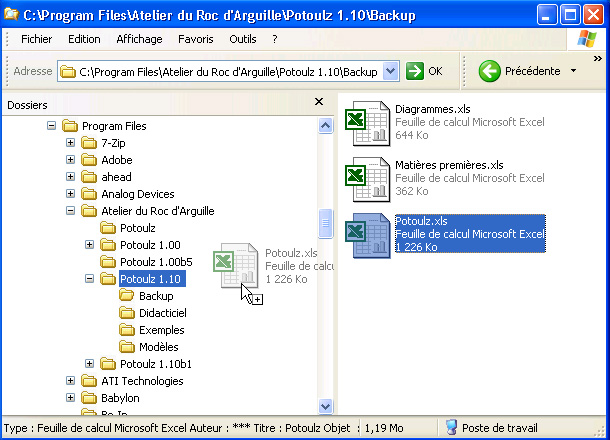
Task: Select the Potoulz 1.10b1 folder label
Action: click(x=156, y=364)
